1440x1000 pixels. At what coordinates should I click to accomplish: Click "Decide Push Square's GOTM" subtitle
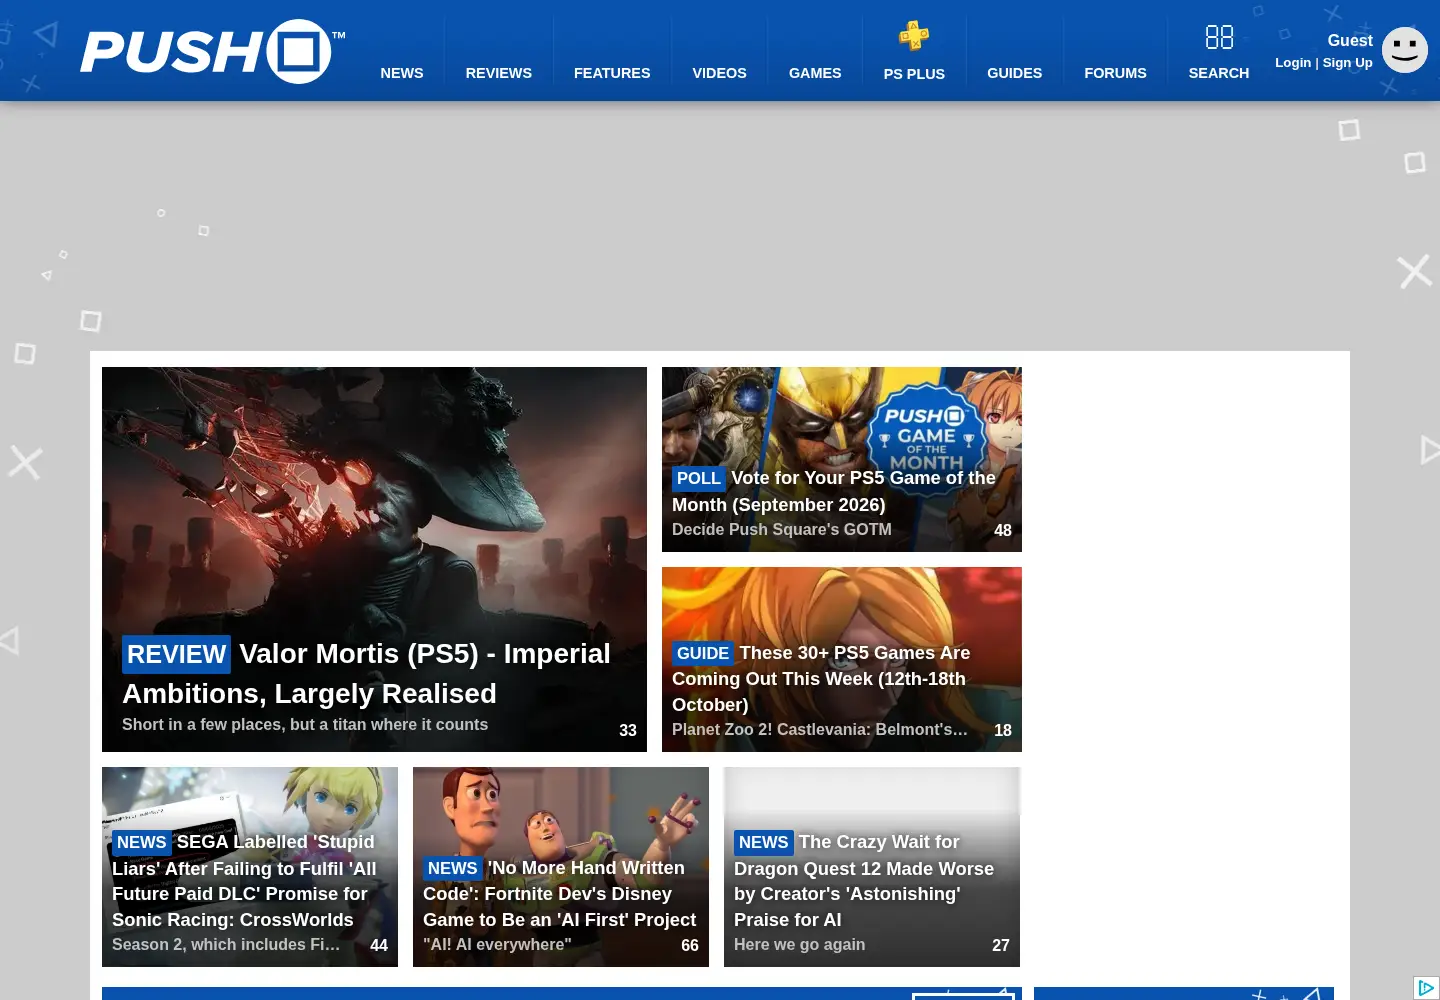[782, 529]
